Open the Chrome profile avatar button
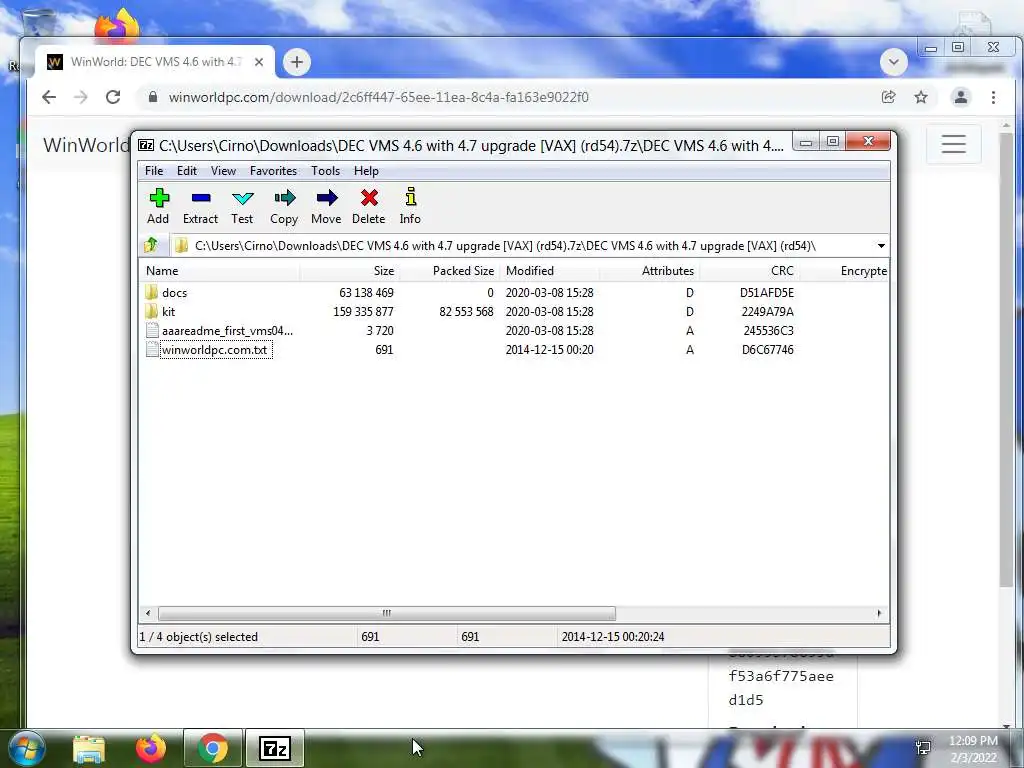This screenshot has height=768, width=1024. pyautogui.click(x=961, y=97)
